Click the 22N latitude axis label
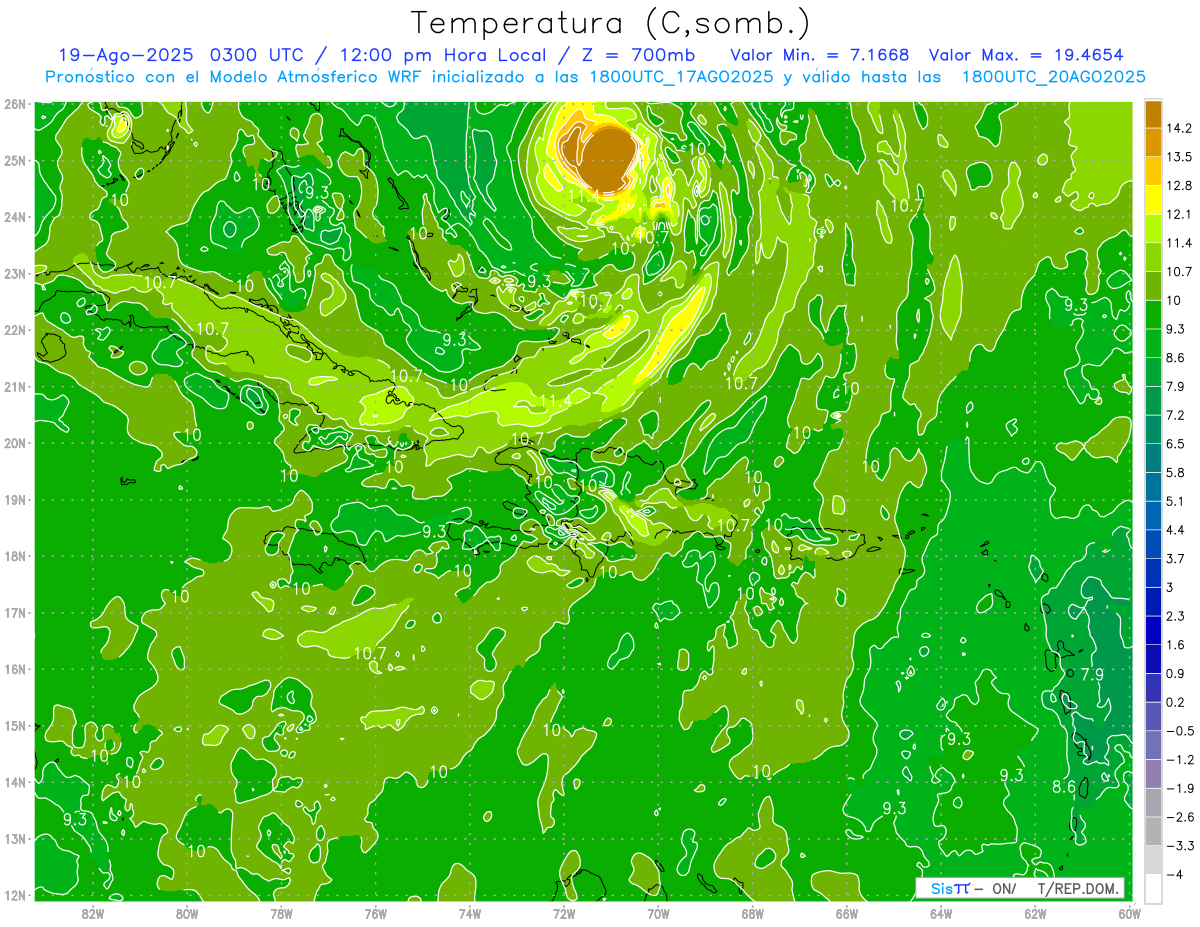The image size is (1200, 927). [14, 330]
